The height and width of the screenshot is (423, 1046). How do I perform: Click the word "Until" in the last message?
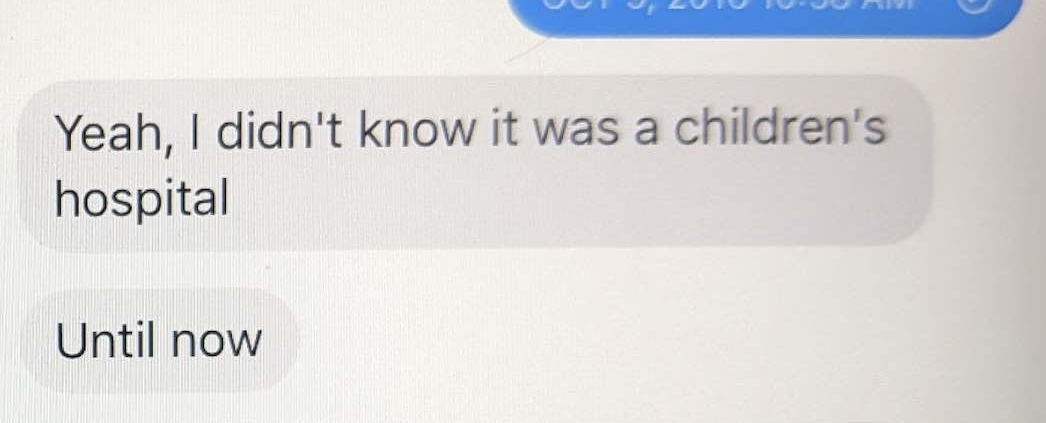[107, 340]
